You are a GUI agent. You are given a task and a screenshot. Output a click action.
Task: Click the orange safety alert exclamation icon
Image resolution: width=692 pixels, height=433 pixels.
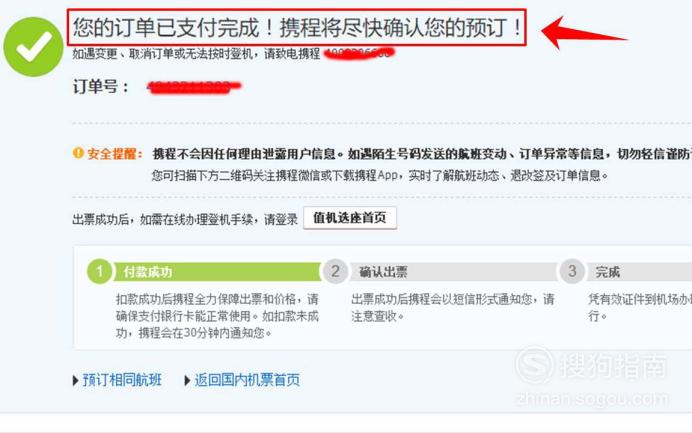click(78, 153)
